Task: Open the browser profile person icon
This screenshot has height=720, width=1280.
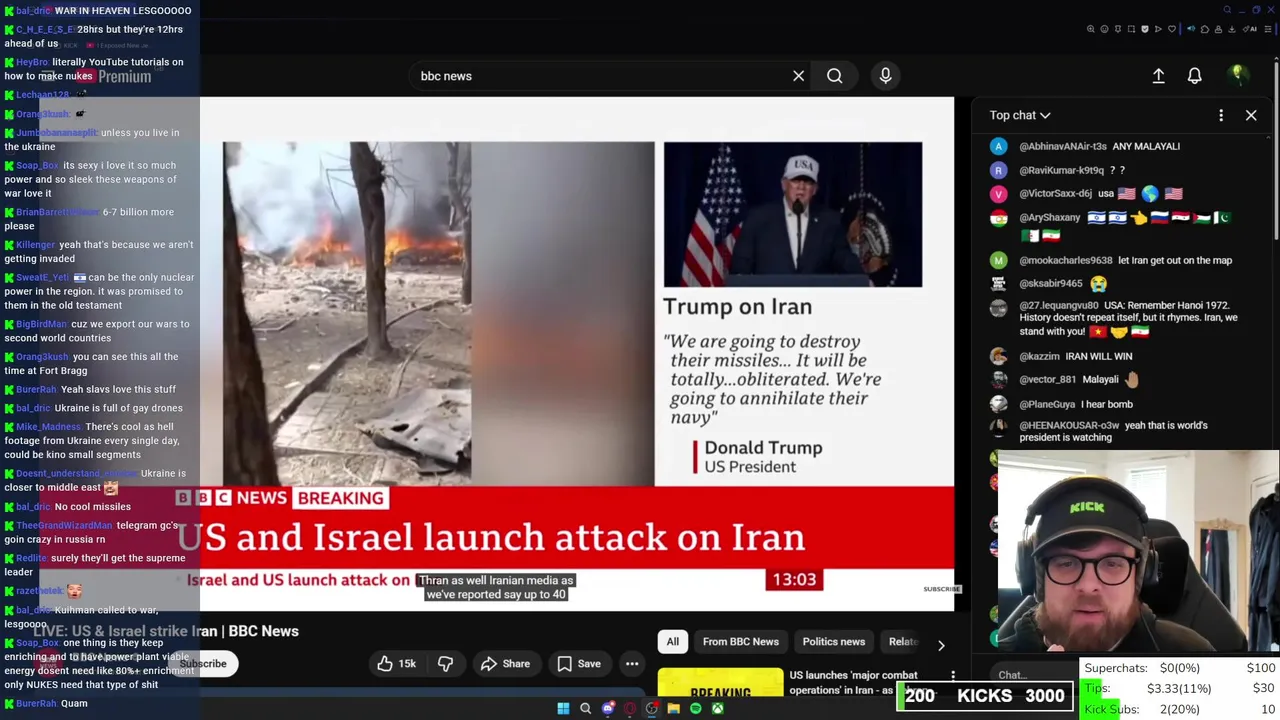Action: coord(1218,29)
